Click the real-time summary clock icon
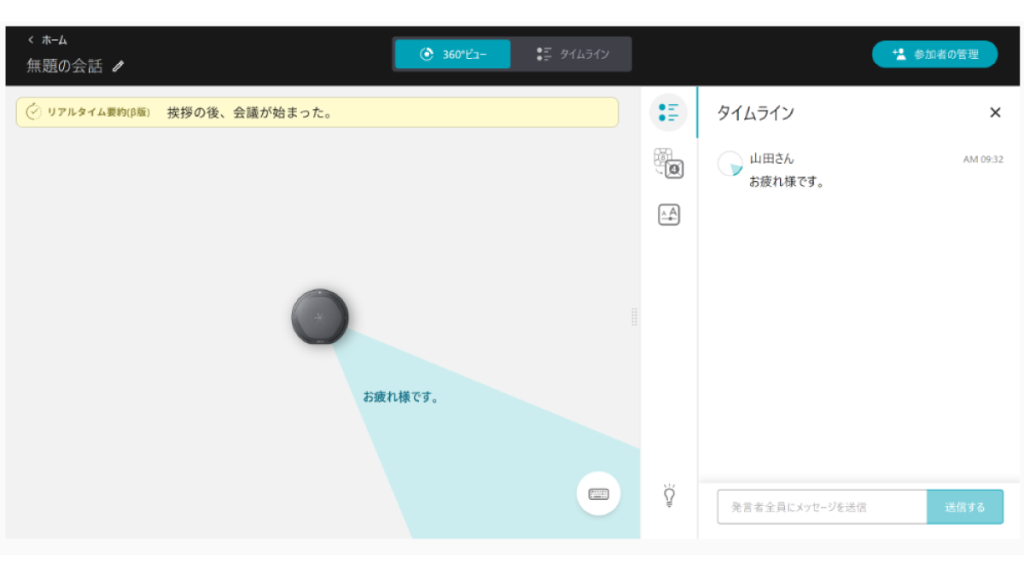This screenshot has height=576, width=1024. [33, 112]
